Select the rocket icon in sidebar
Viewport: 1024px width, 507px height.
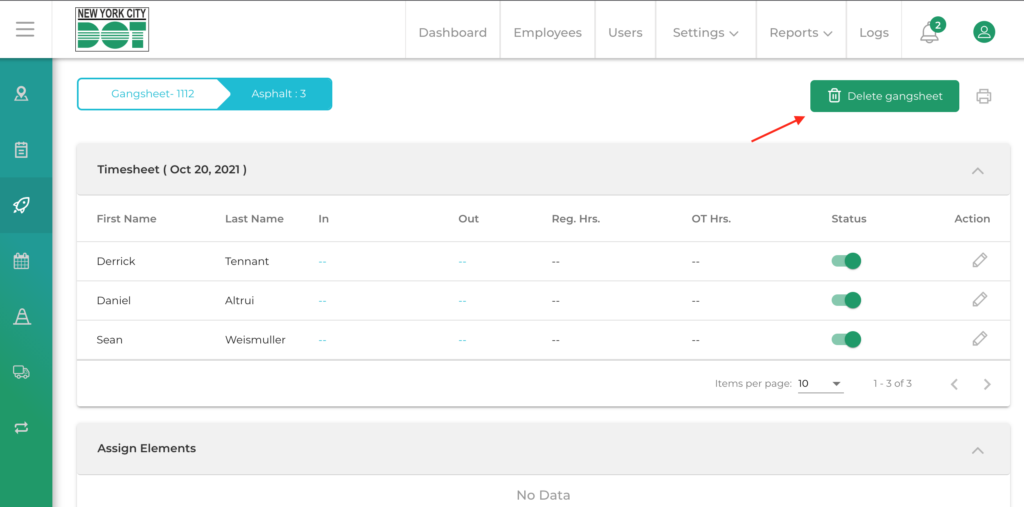pos(21,205)
